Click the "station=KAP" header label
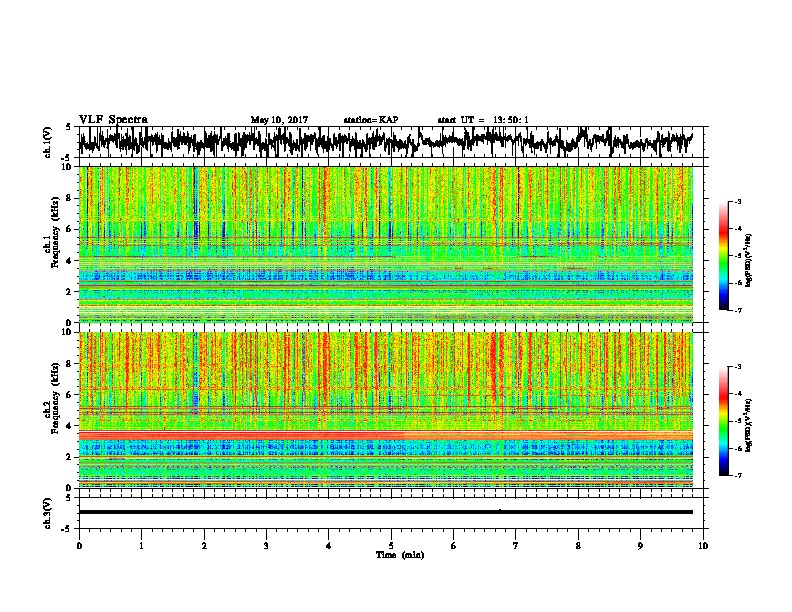 [371, 120]
